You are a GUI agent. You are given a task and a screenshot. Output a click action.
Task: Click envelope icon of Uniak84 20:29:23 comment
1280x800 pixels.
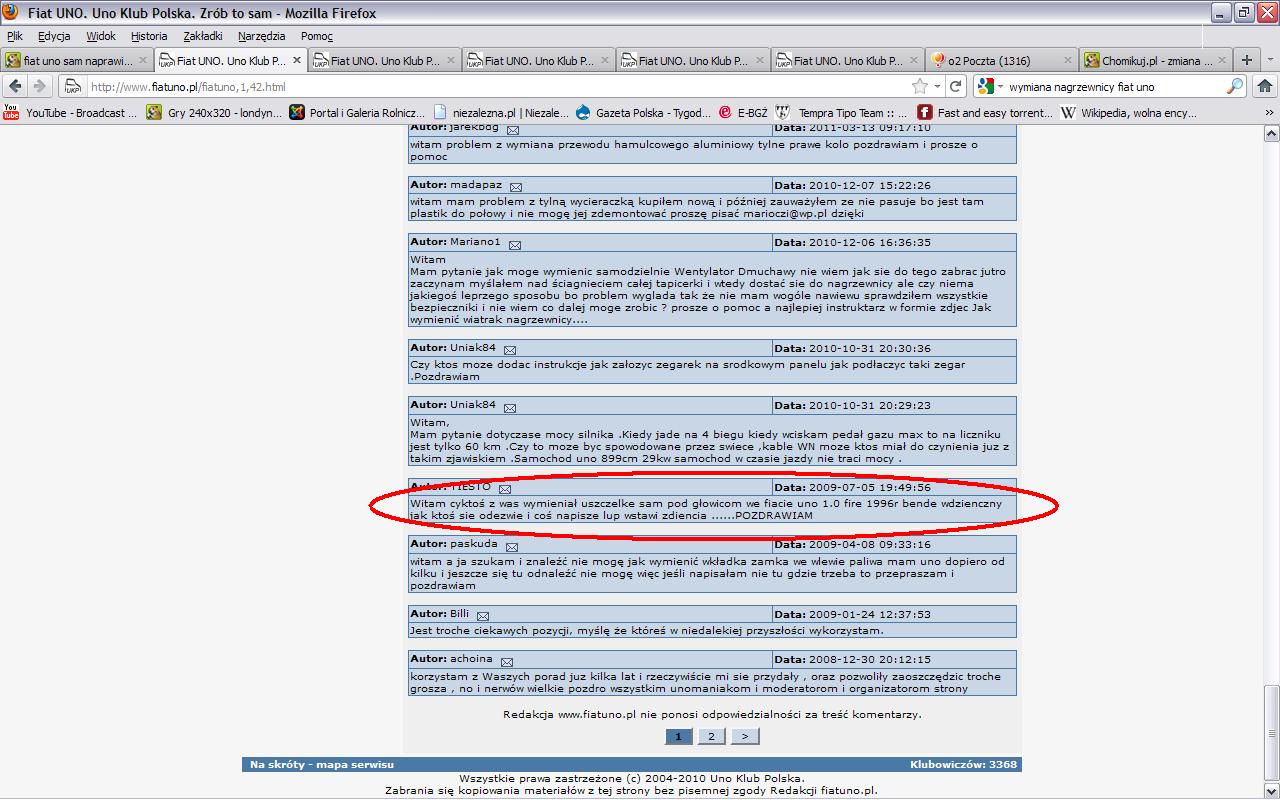click(x=509, y=407)
